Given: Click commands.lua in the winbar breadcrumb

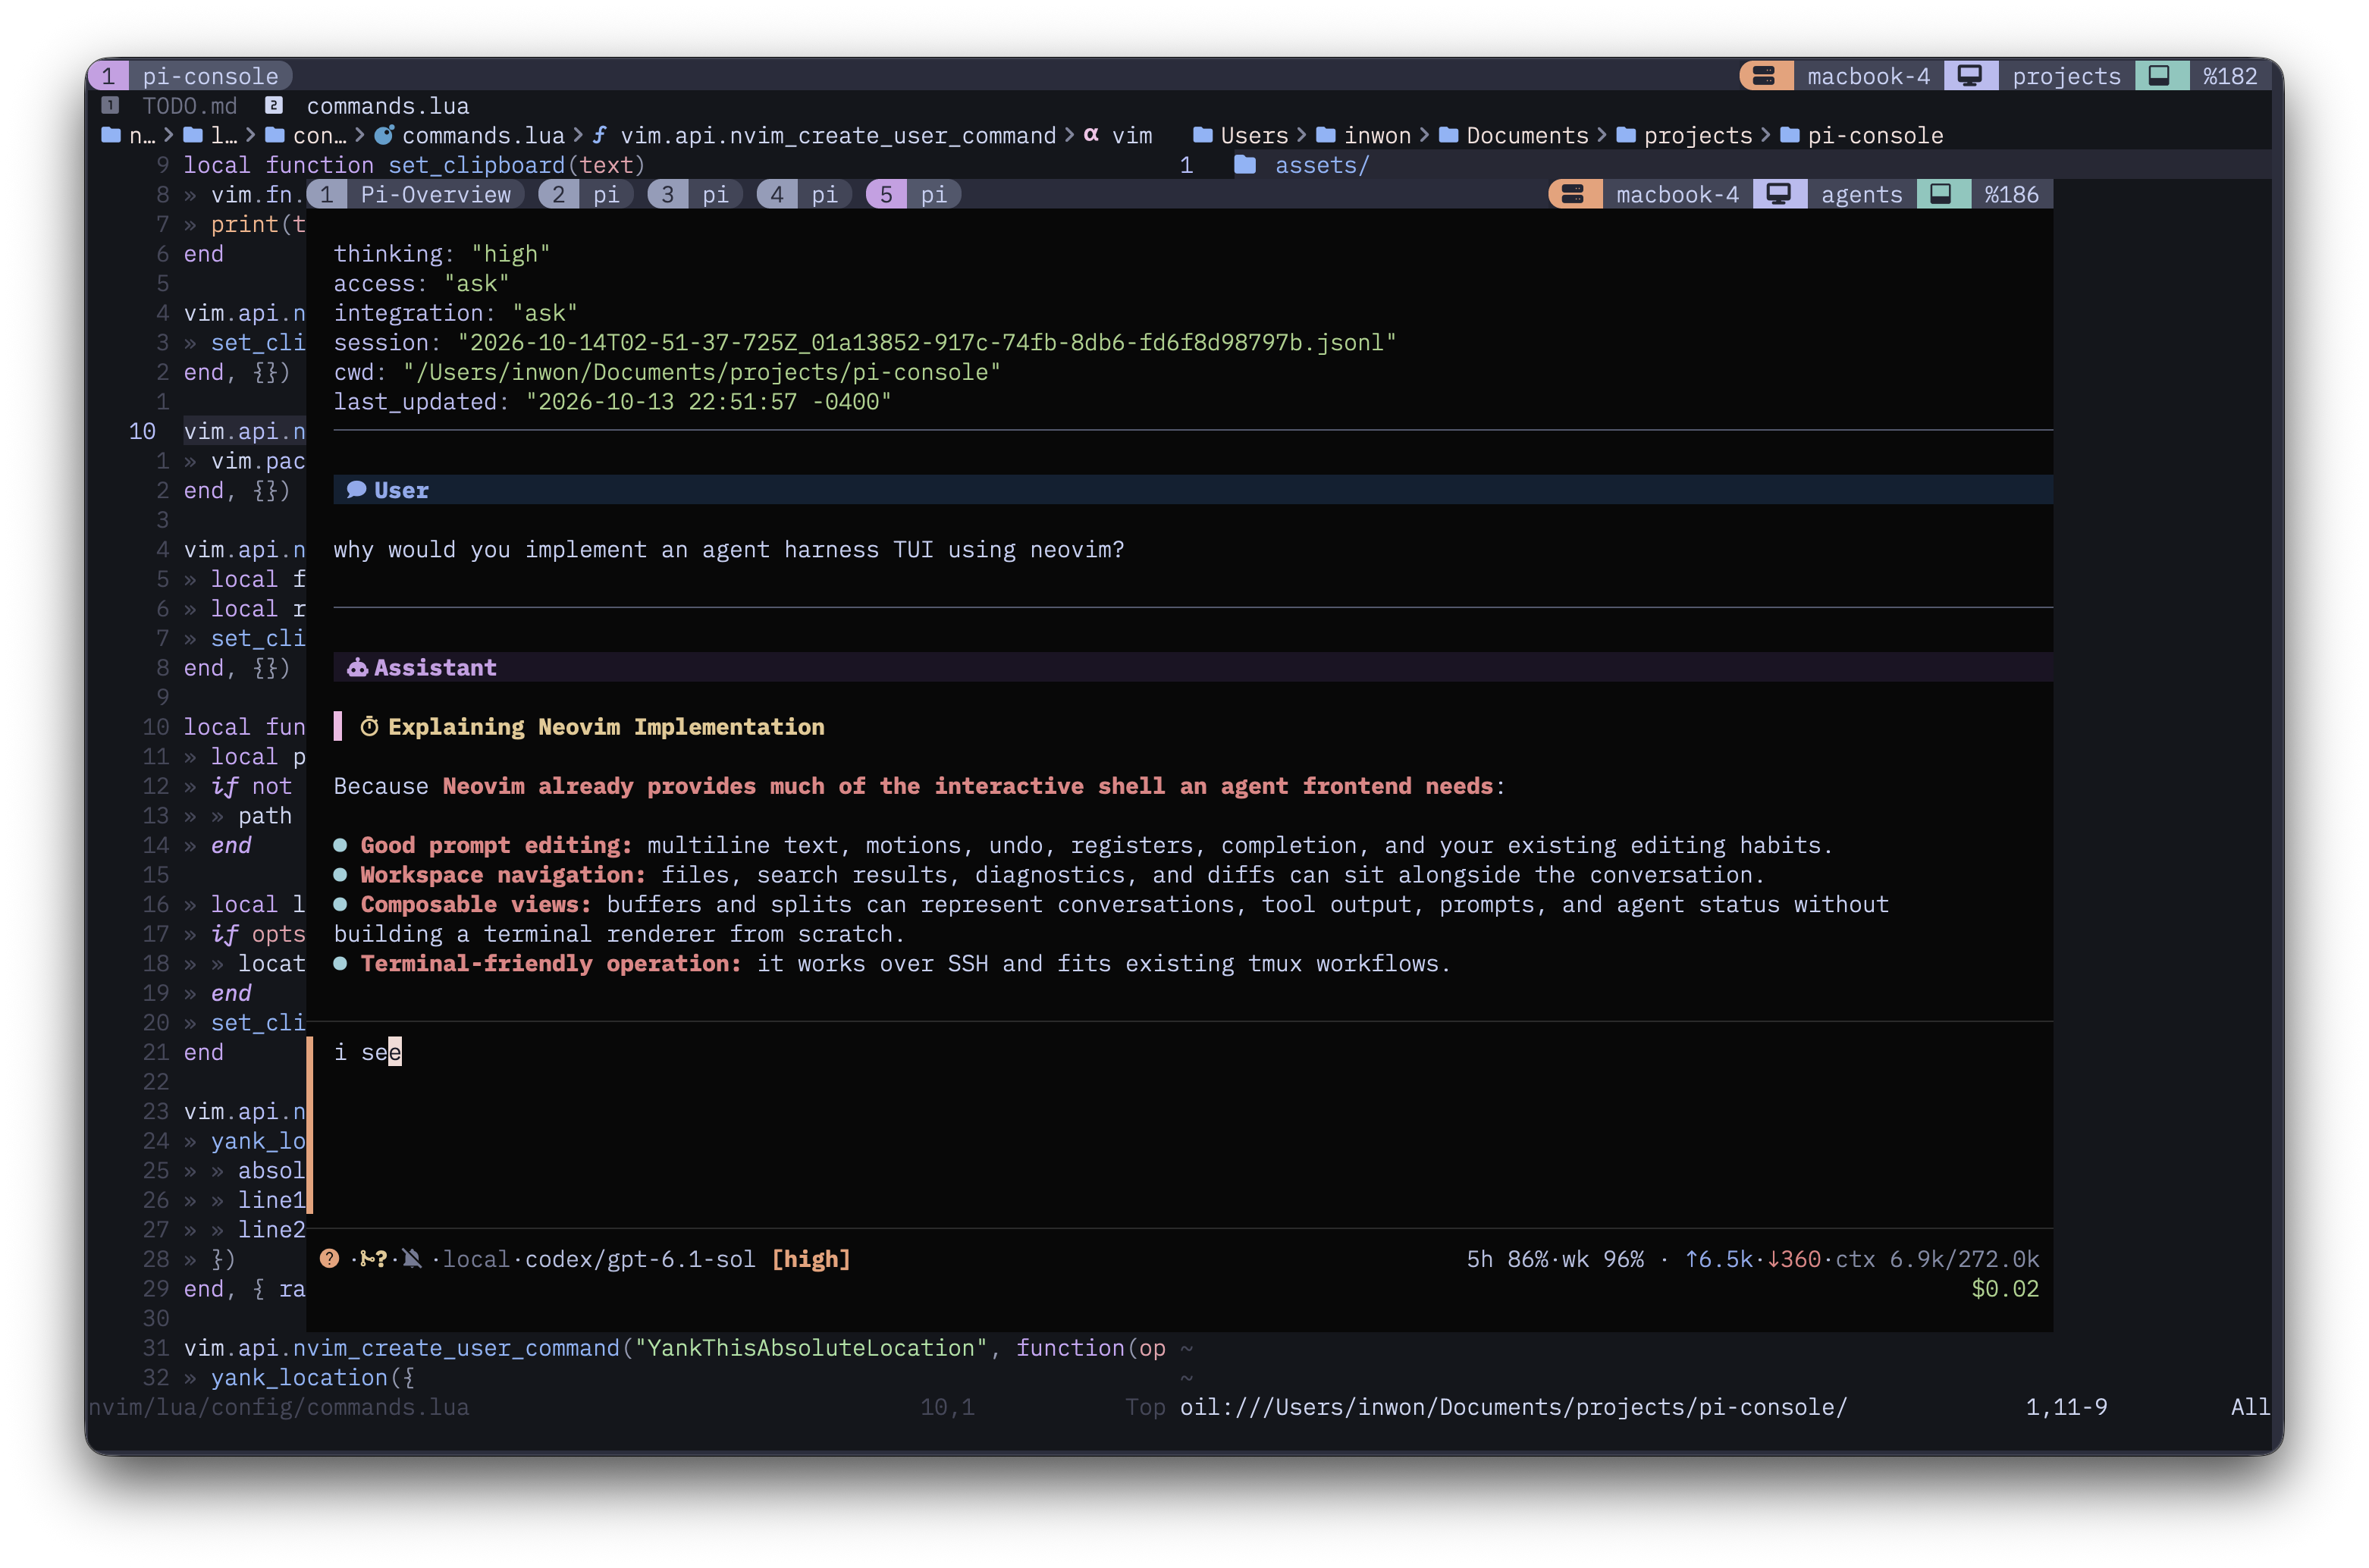Looking at the screenshot, I should pos(483,135).
